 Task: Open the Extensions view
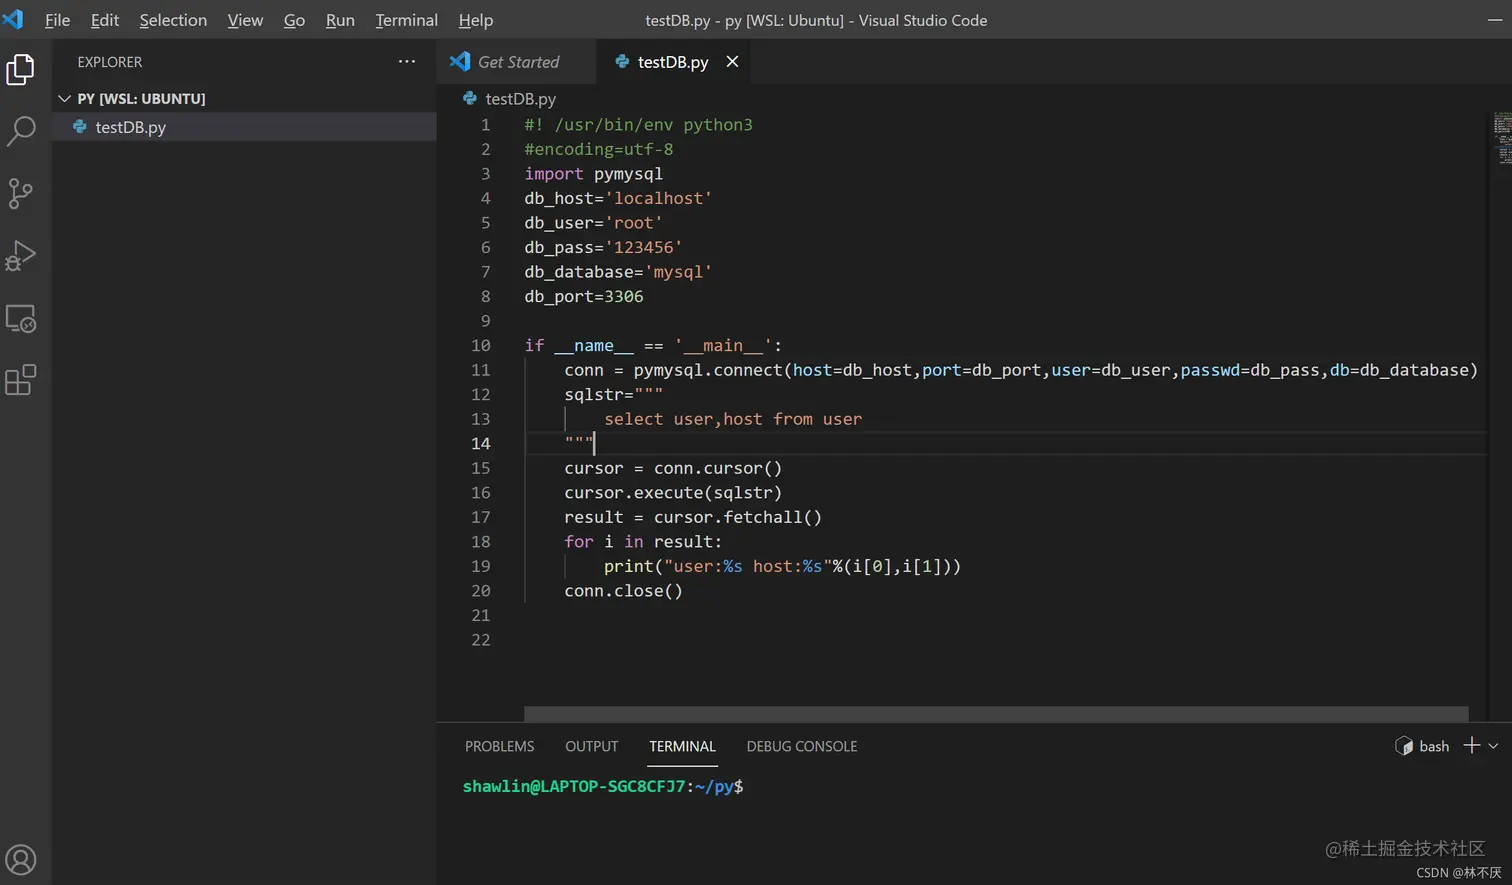point(20,380)
